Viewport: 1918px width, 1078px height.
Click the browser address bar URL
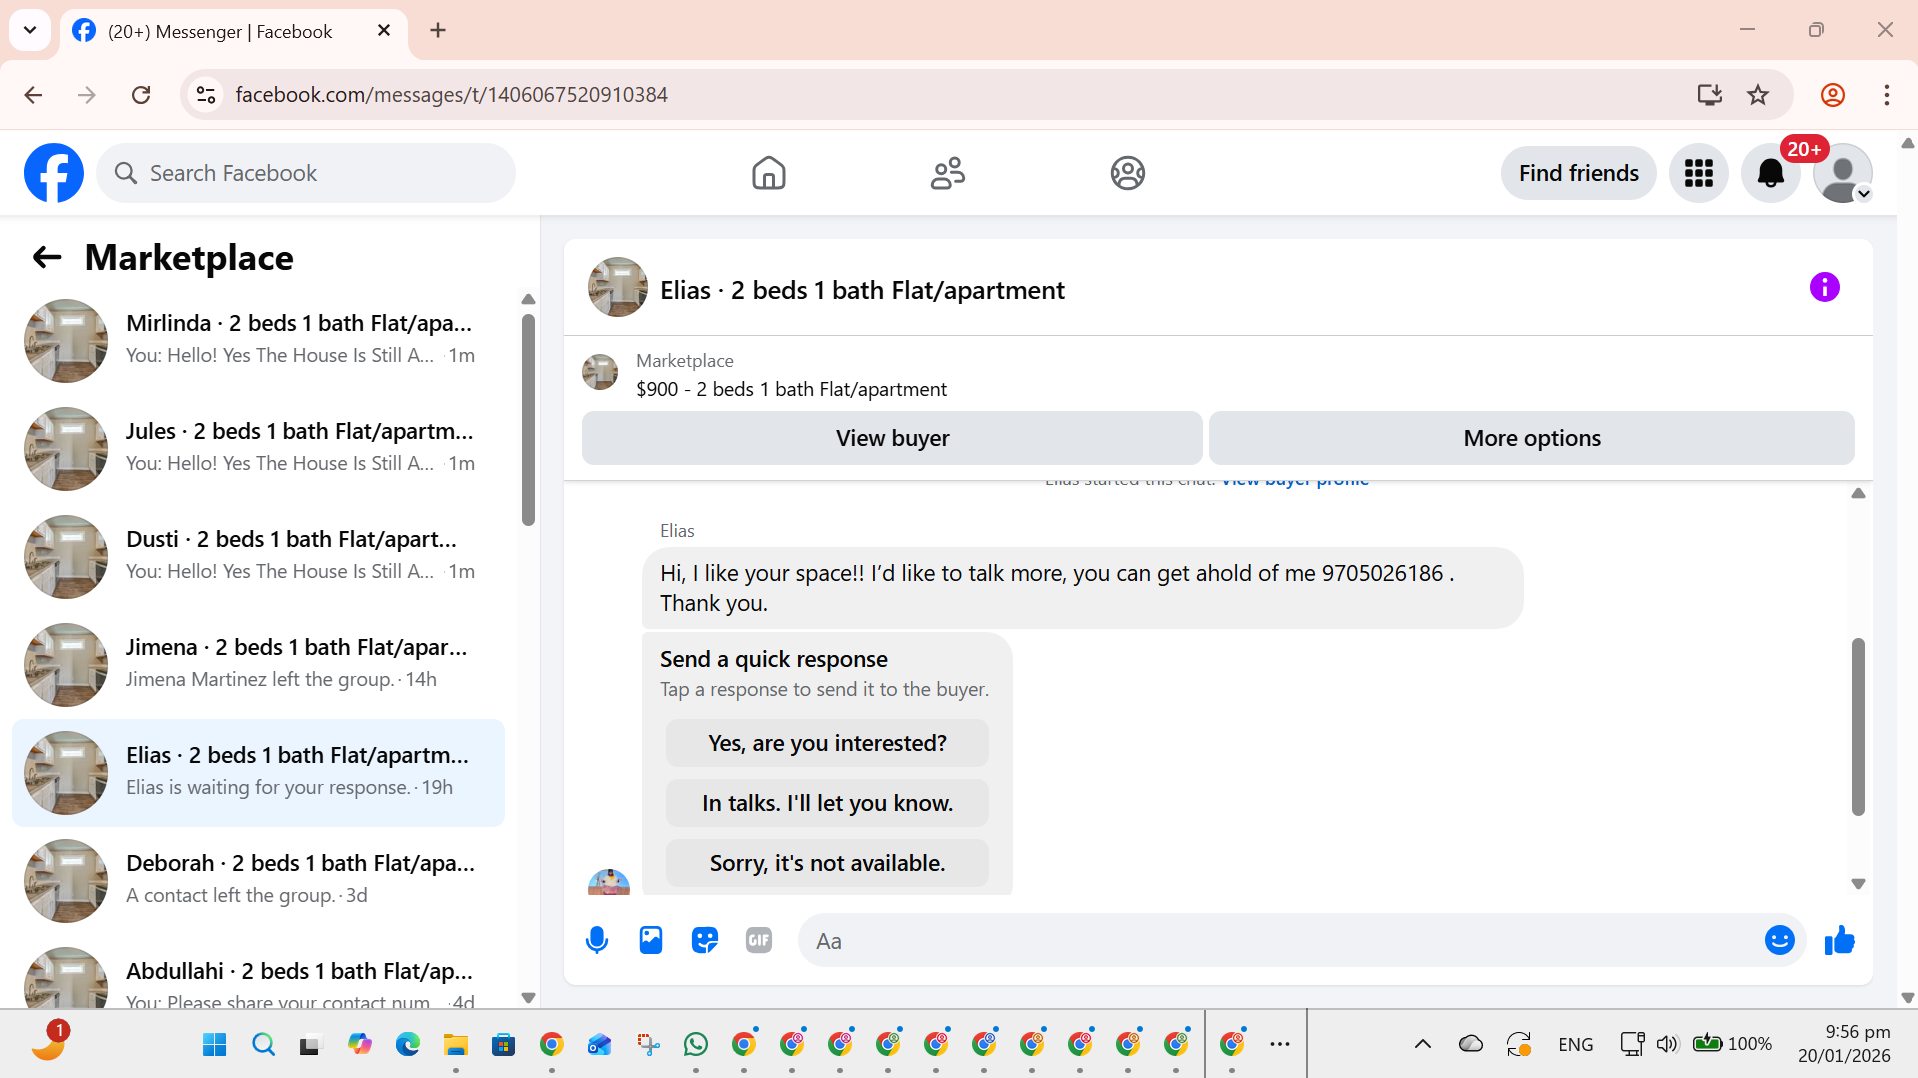pos(451,95)
